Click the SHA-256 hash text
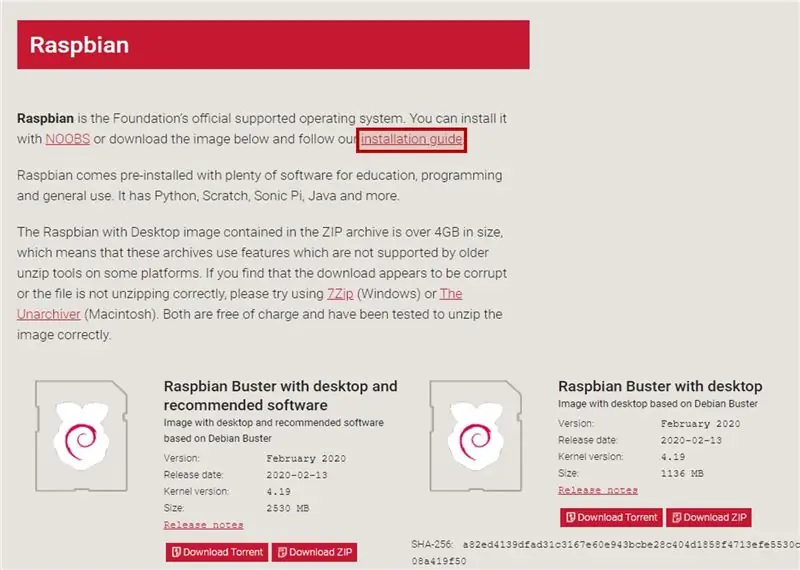The width and height of the screenshot is (800, 570). [x=606, y=553]
